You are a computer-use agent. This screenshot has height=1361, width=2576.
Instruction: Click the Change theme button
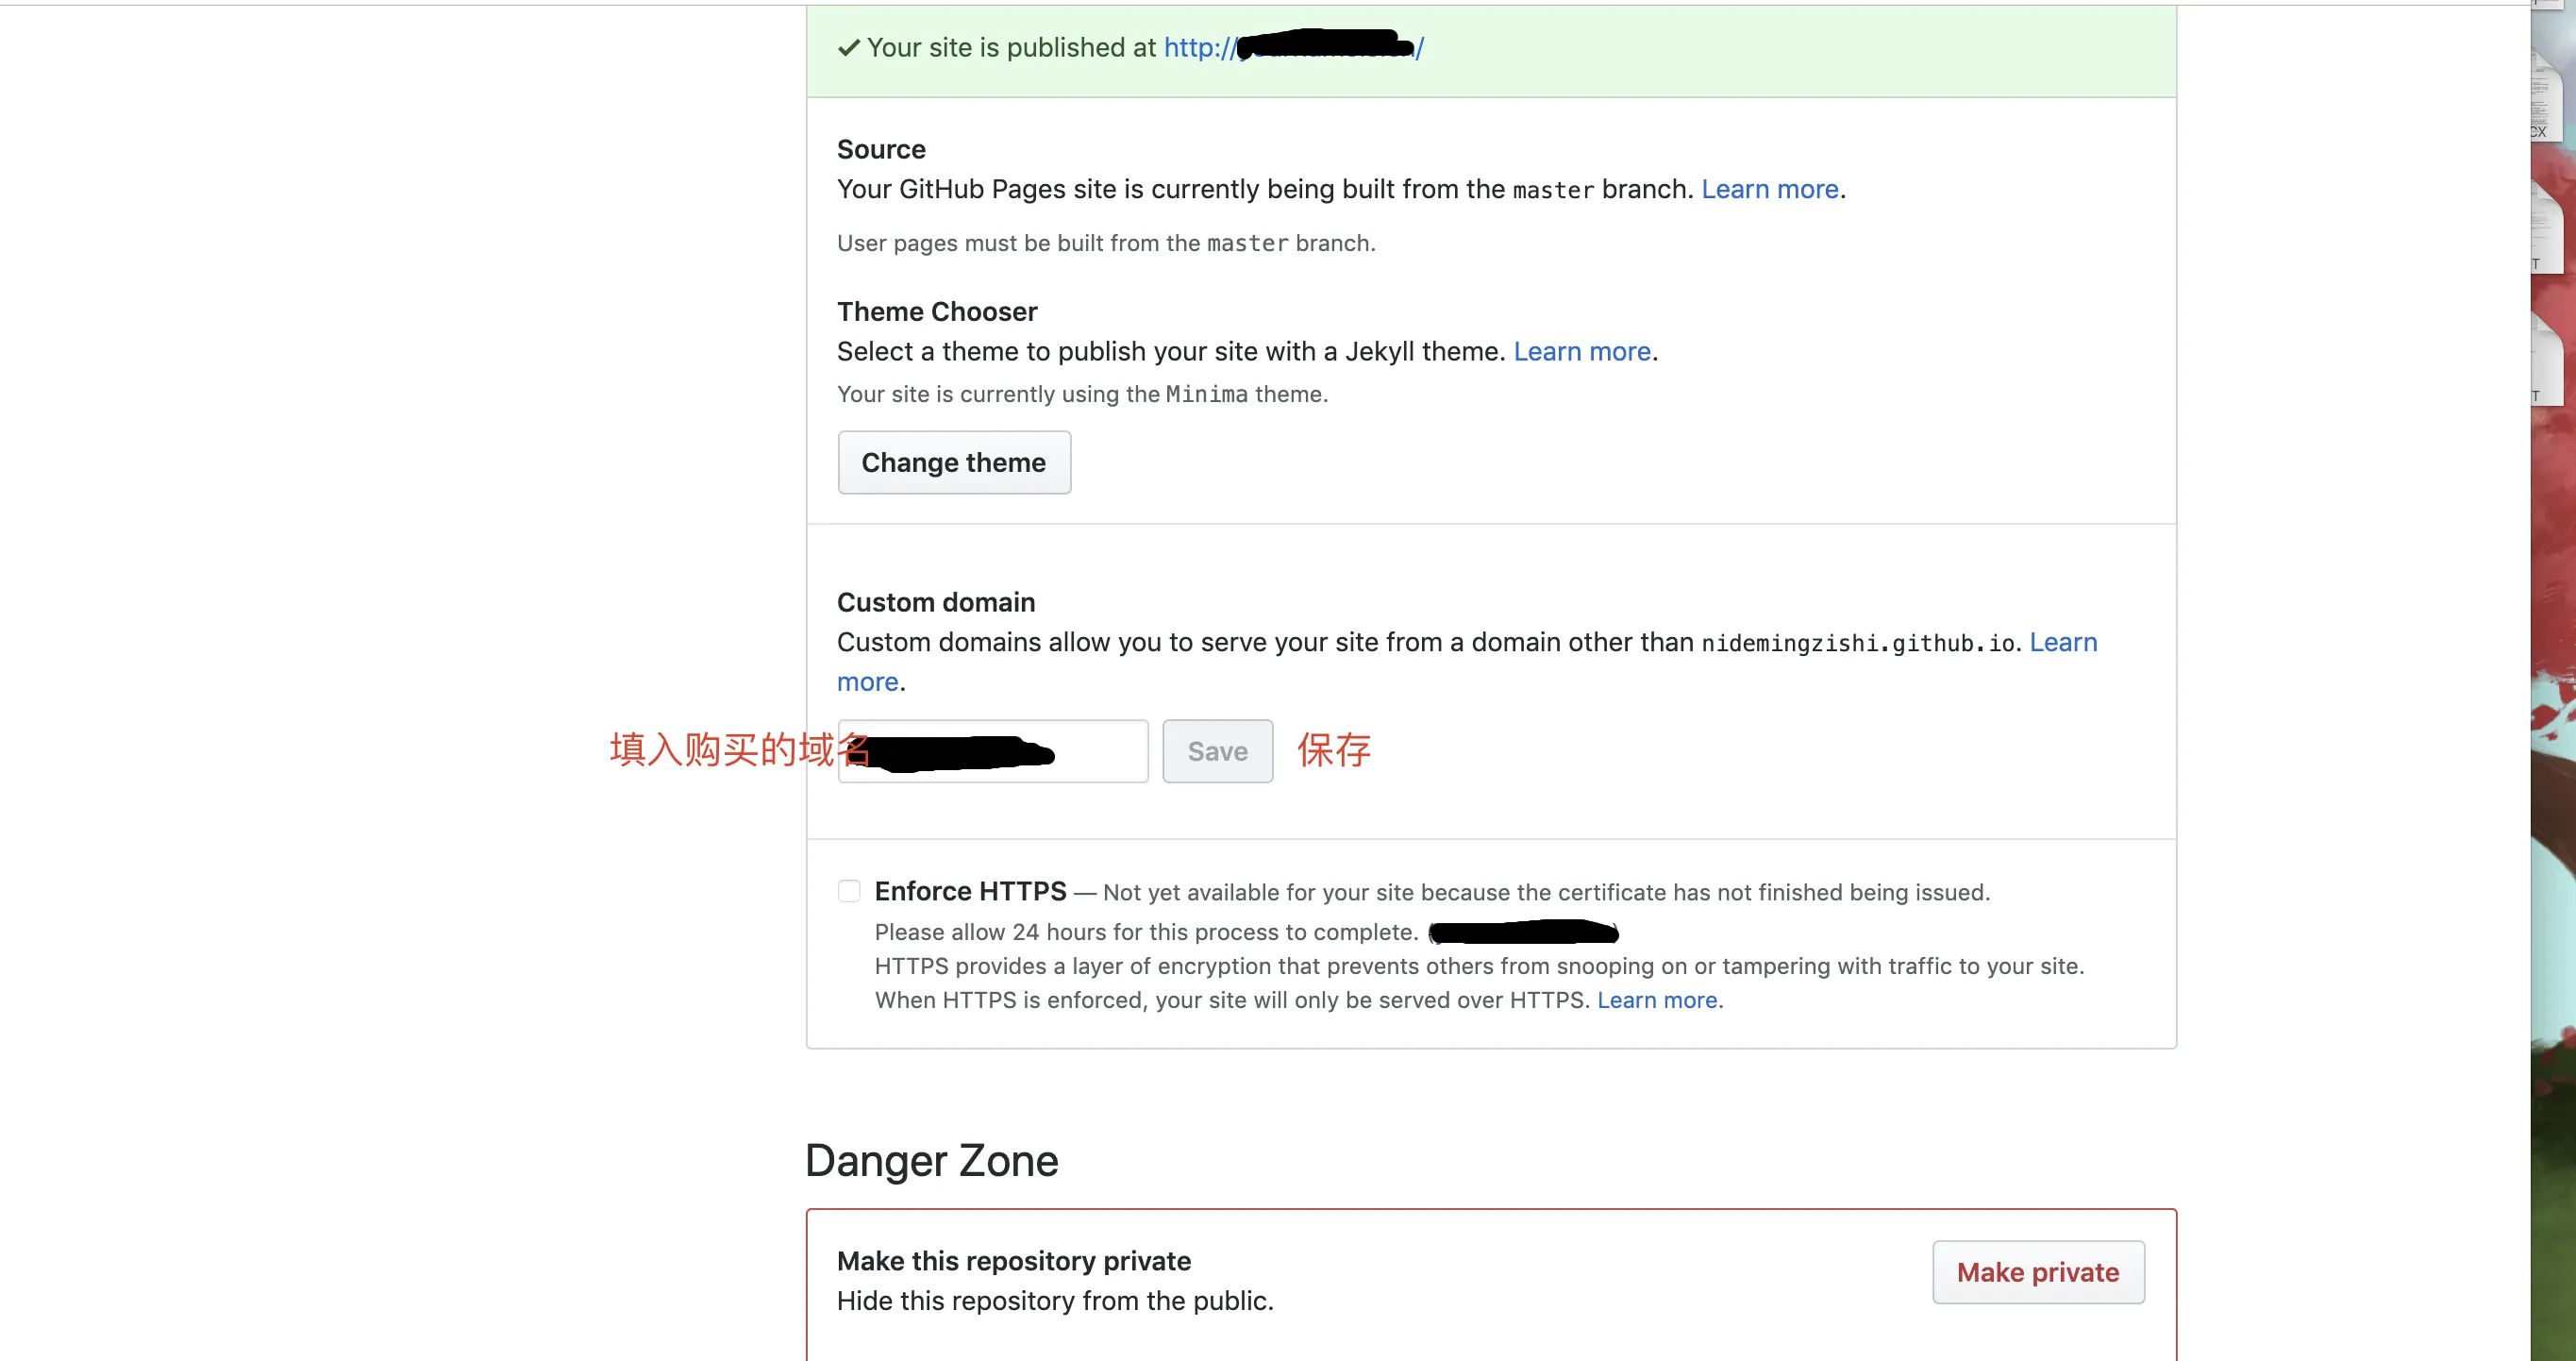coord(954,462)
